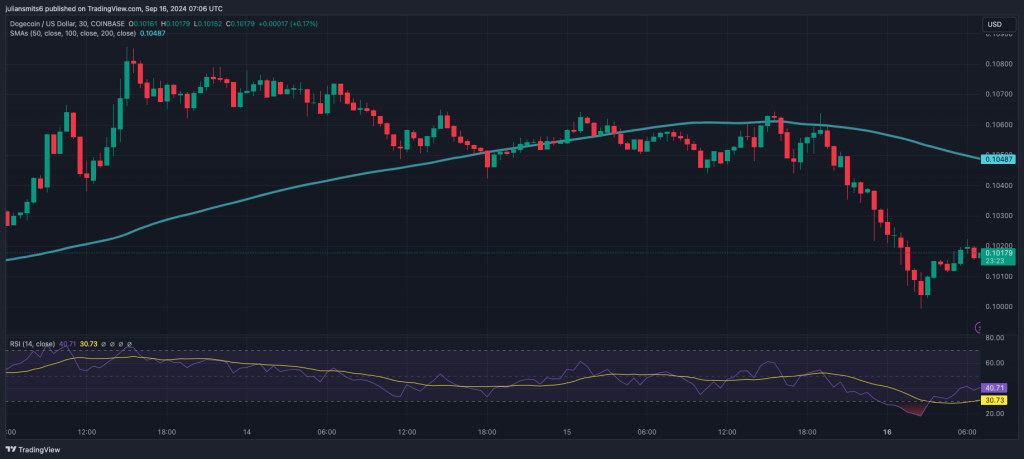Click the close price value C0.10179
Image resolution: width=1024 pixels, height=459 pixels.
point(240,24)
